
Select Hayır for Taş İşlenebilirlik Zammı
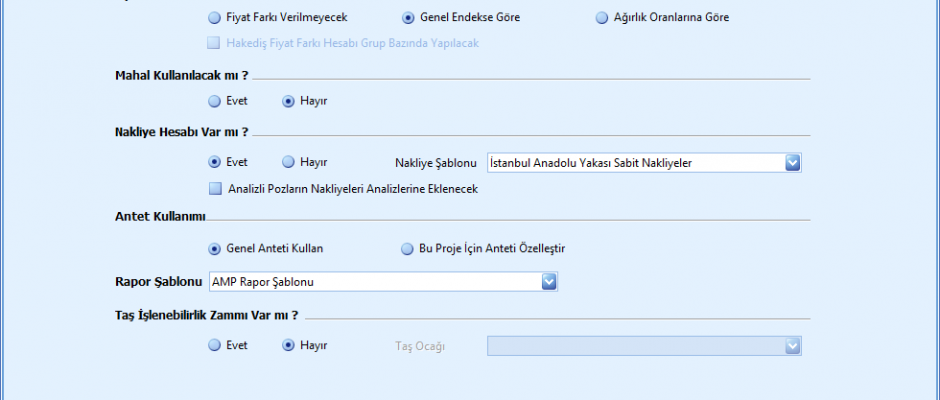[x=289, y=345]
